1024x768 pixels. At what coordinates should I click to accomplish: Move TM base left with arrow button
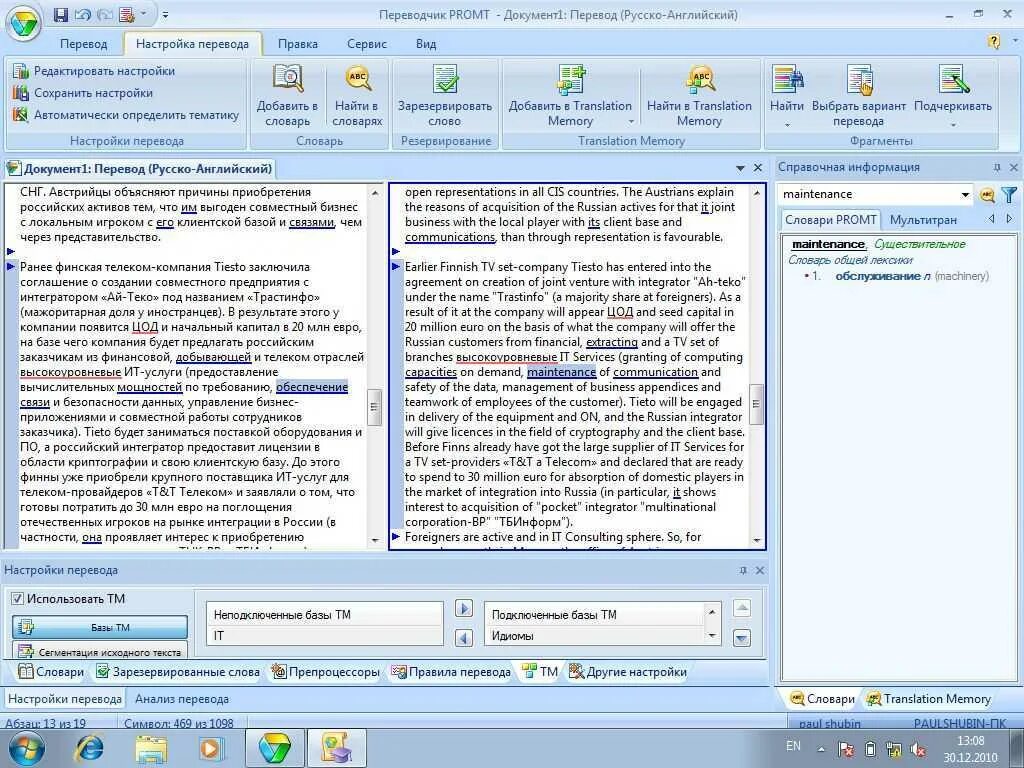pyautogui.click(x=464, y=637)
